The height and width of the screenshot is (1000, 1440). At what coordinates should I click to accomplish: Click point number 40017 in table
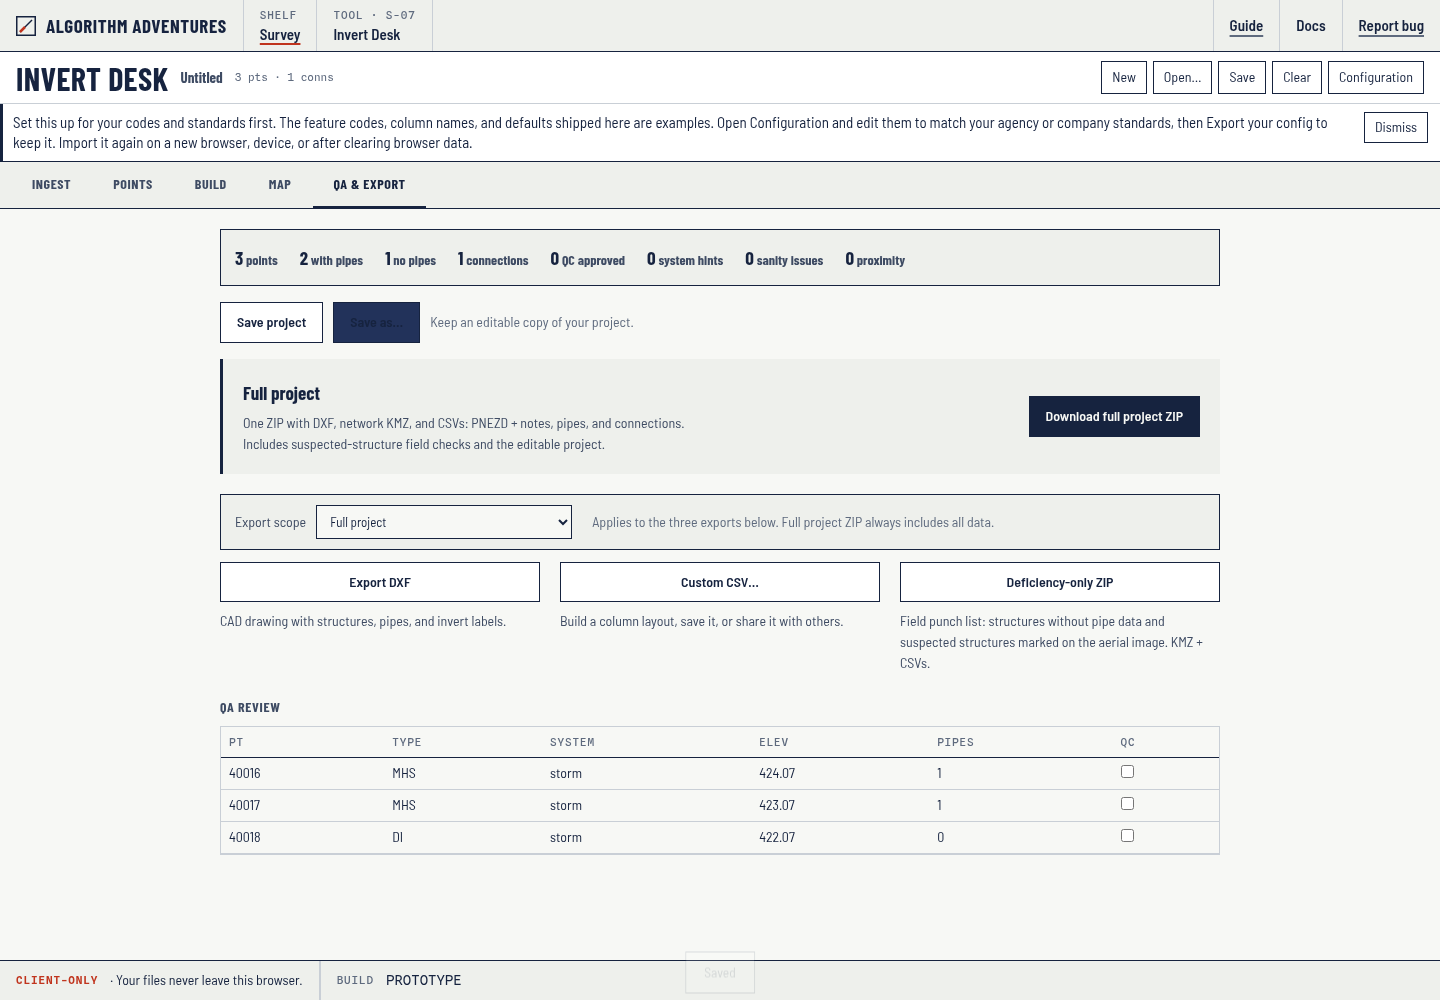(x=245, y=805)
